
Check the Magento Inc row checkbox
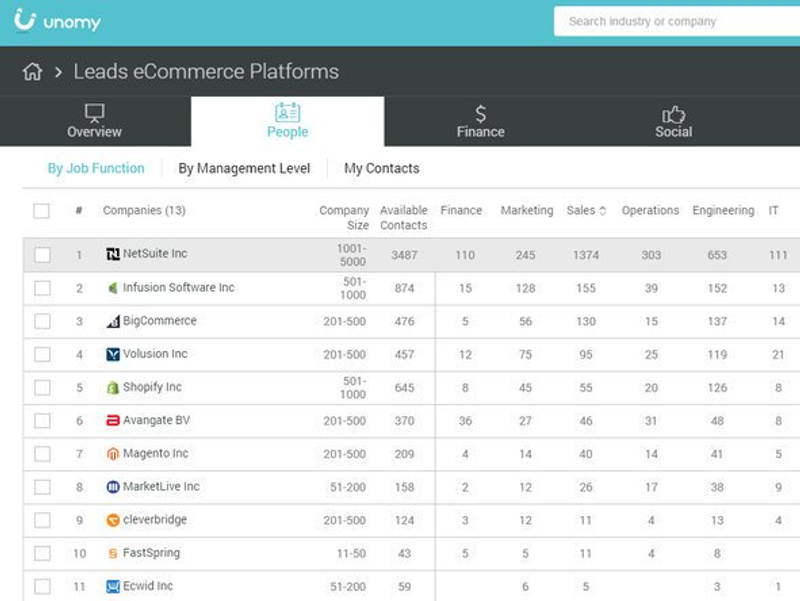tap(42, 454)
